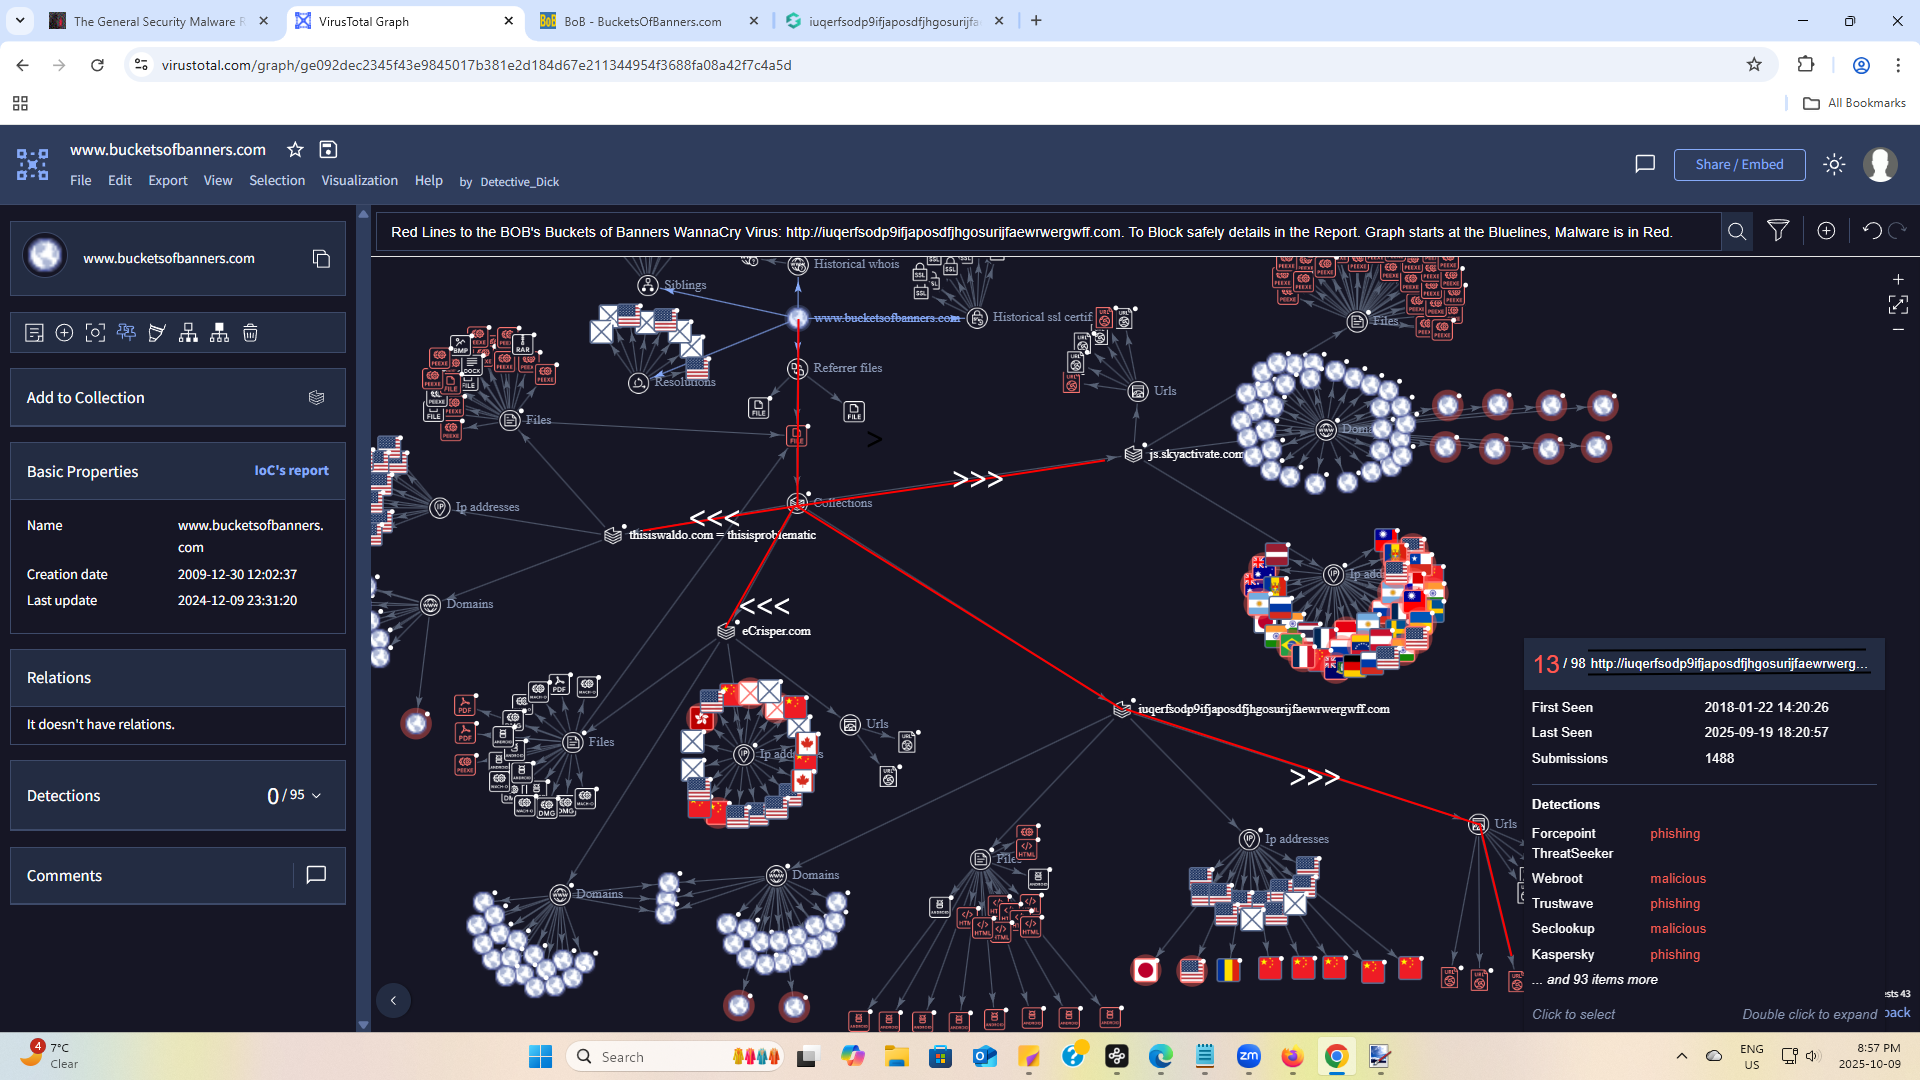This screenshot has height=1080, width=1920.
Task: Toggle the light/dark theme sun icon
Action: click(x=1834, y=164)
